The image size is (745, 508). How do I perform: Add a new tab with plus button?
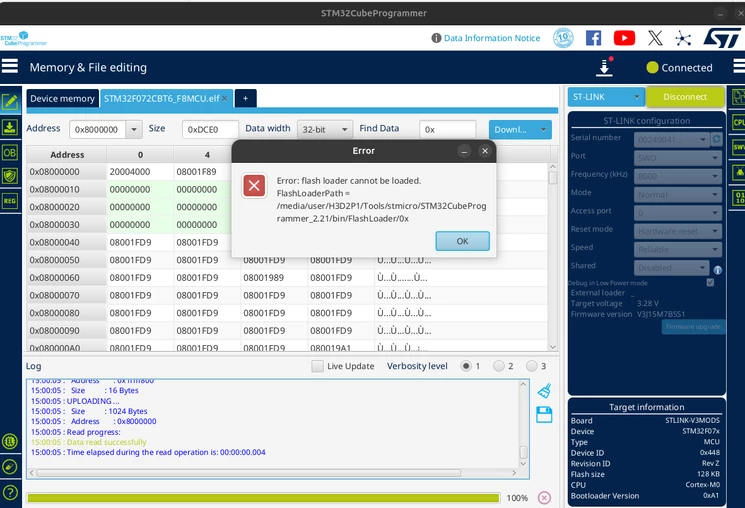246,98
